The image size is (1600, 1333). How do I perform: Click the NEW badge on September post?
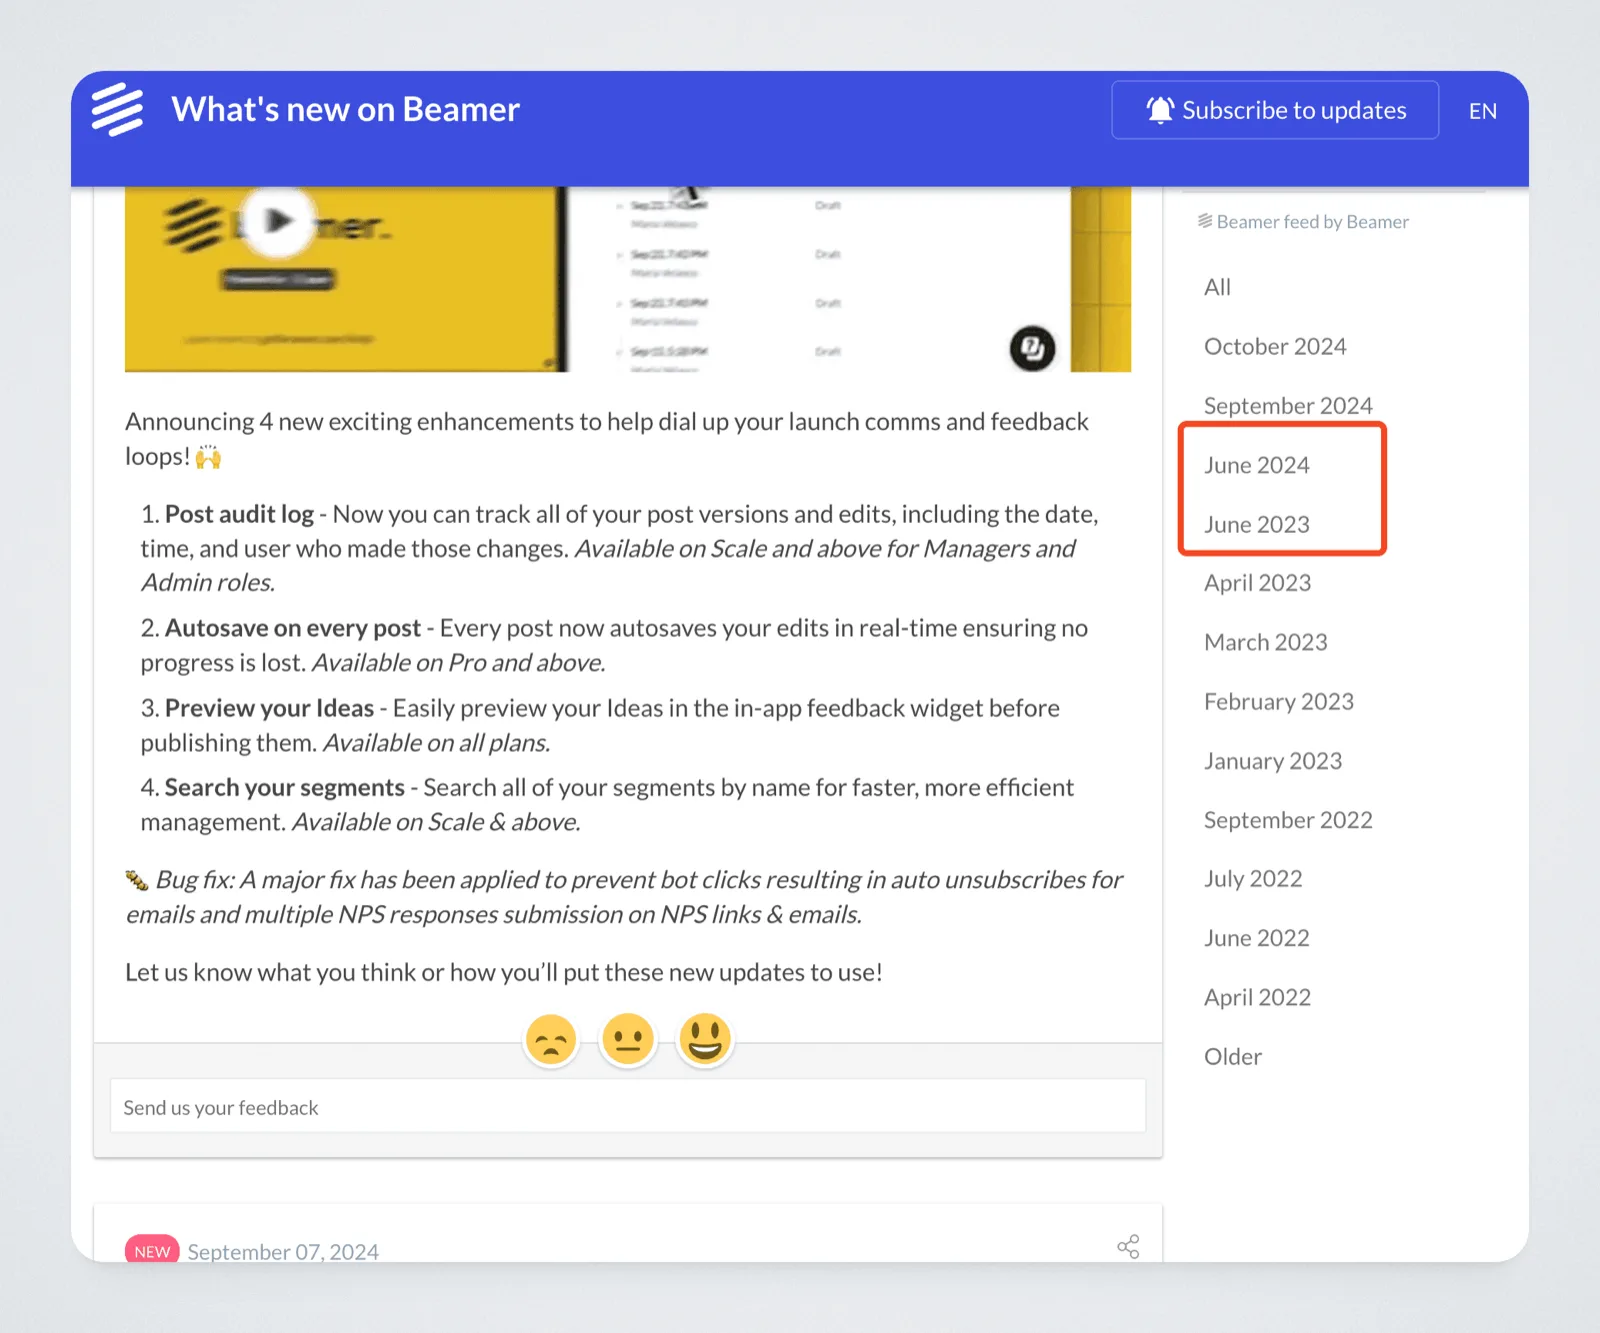point(152,1250)
